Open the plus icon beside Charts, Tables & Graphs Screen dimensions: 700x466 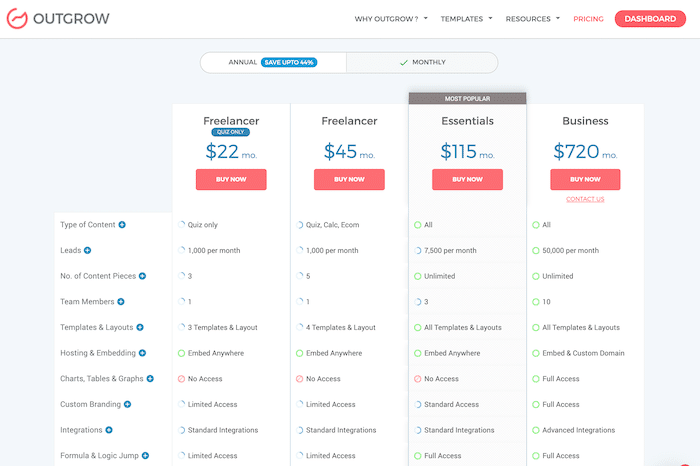(x=150, y=379)
